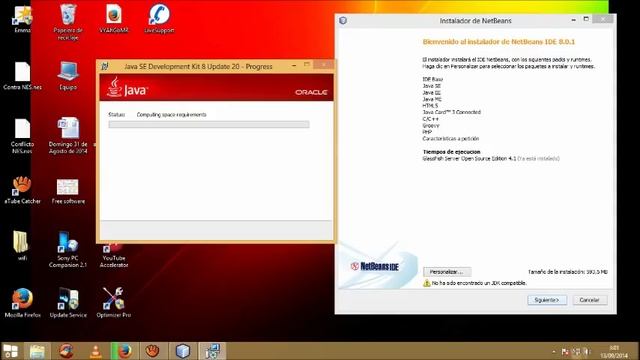The image size is (640, 360).
Task: Click the 'Bienvenido al instalador de NetBeans' heading
Action: 499,42
